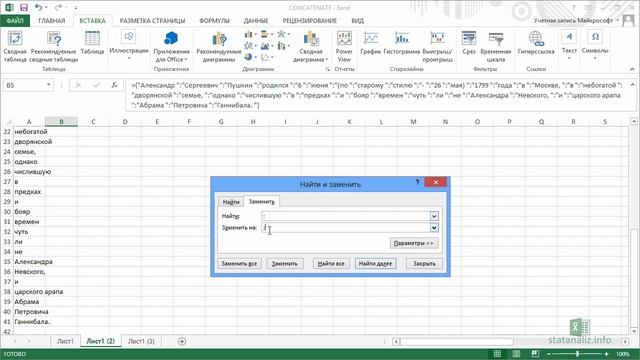The image size is (640, 360).
Task: Show more options with Параметры >>
Action: pos(413,243)
